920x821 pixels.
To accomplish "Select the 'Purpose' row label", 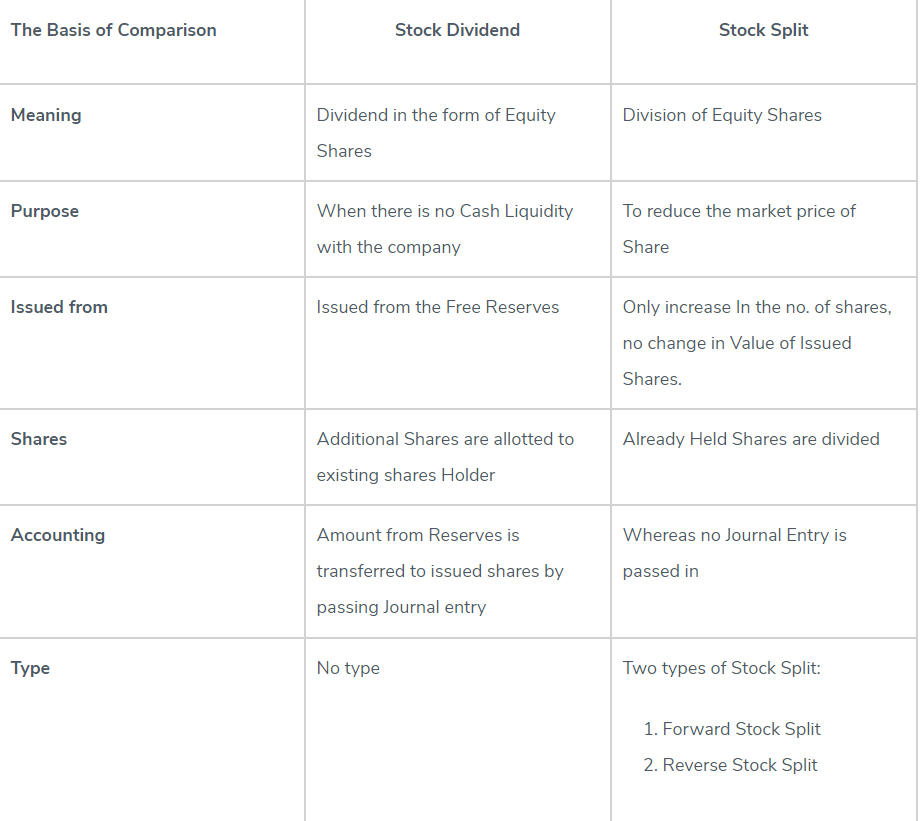I will [45, 211].
